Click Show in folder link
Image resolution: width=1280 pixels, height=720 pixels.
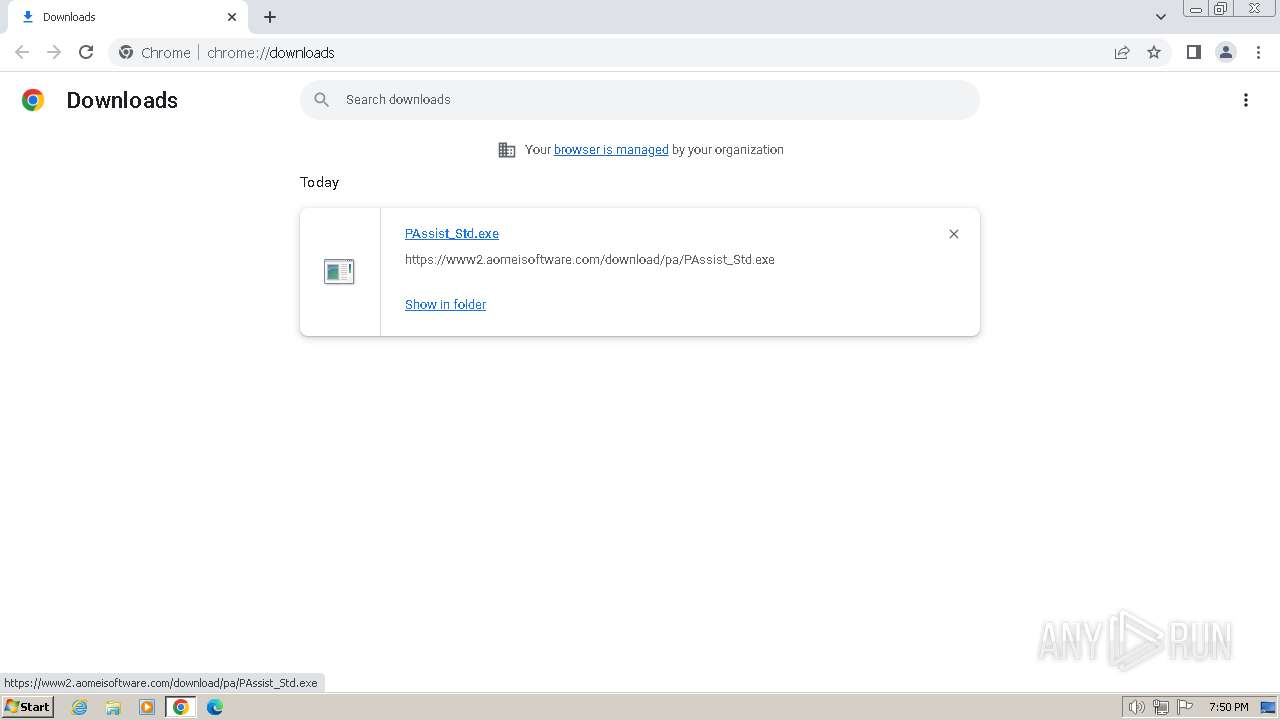click(445, 304)
